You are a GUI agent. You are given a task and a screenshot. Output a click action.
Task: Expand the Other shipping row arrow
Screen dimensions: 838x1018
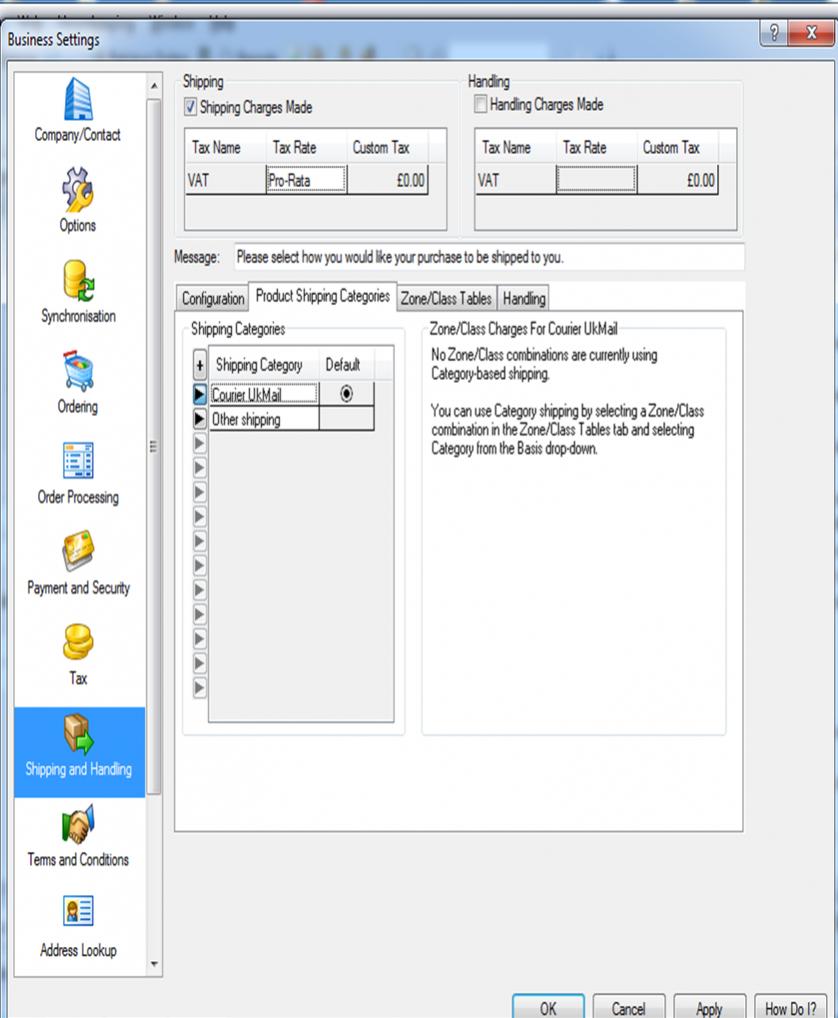click(200, 420)
